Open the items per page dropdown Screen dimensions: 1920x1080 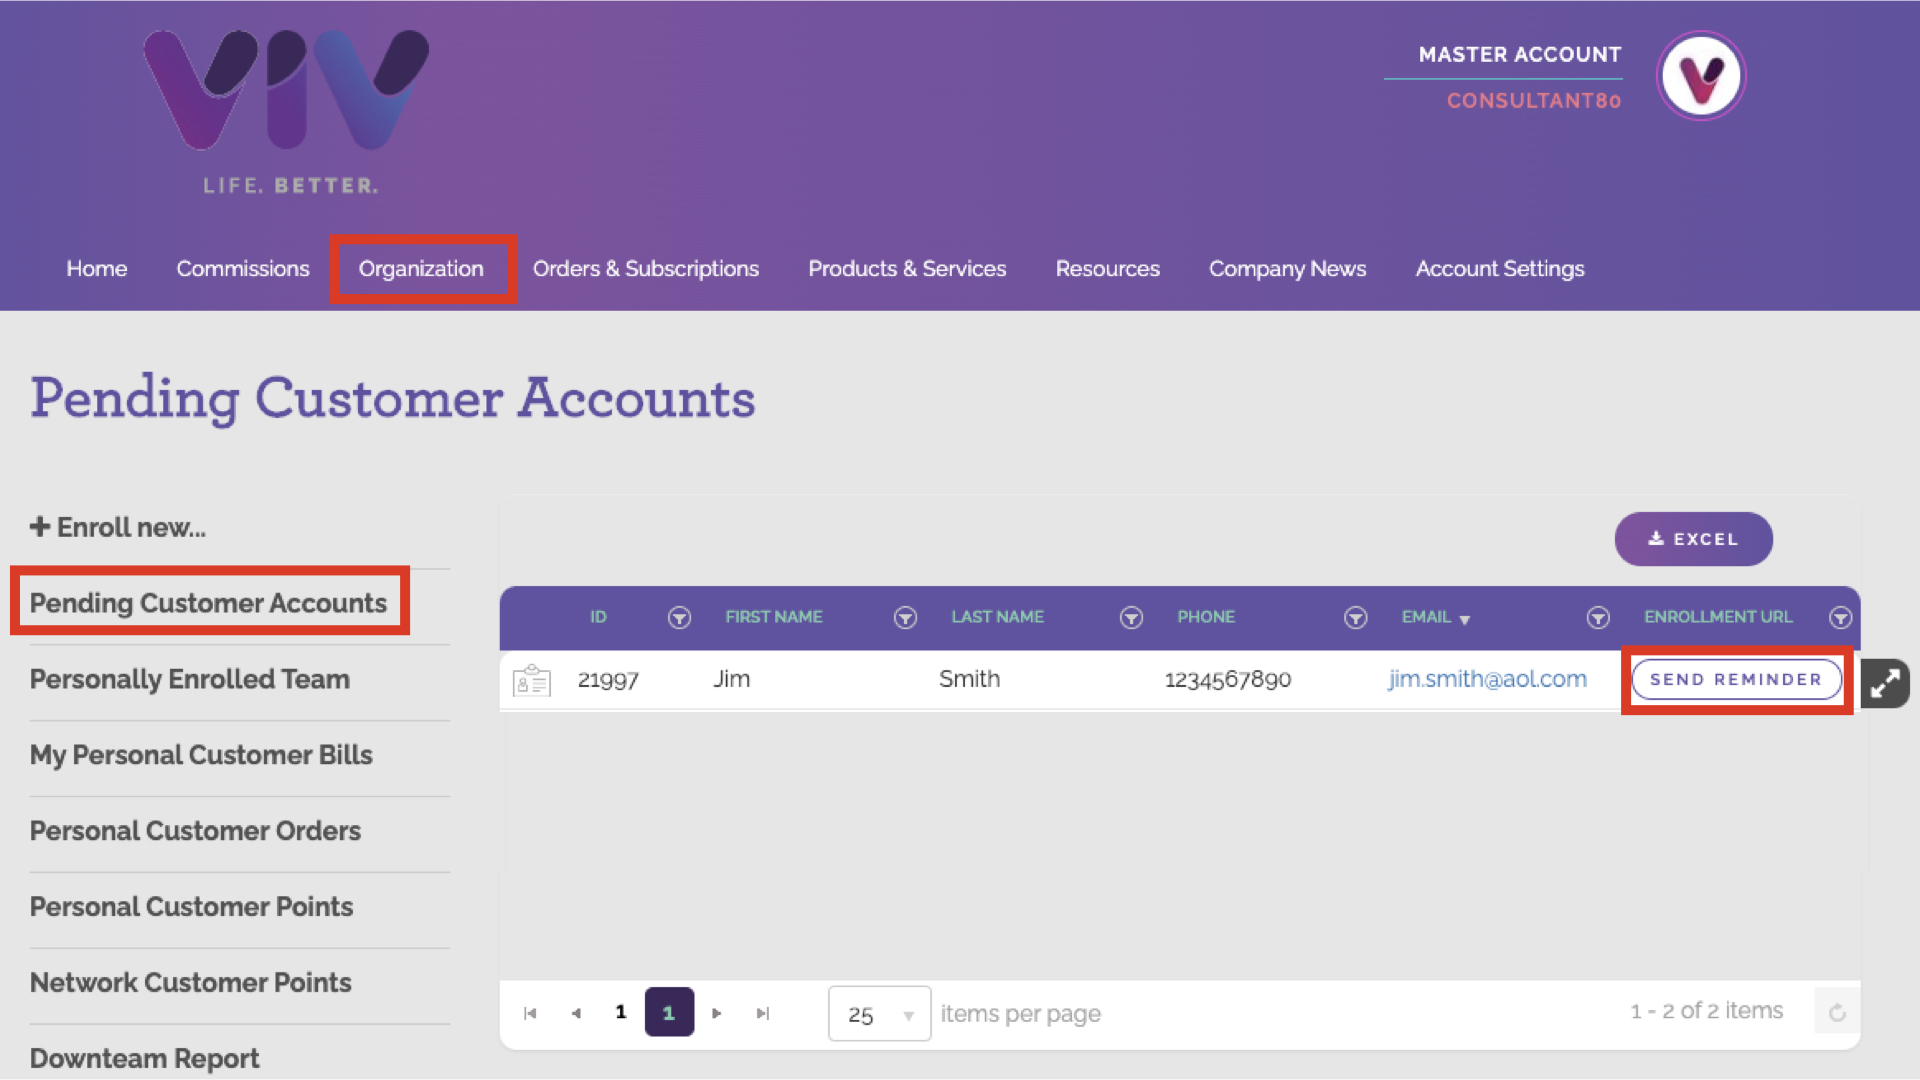point(879,1014)
